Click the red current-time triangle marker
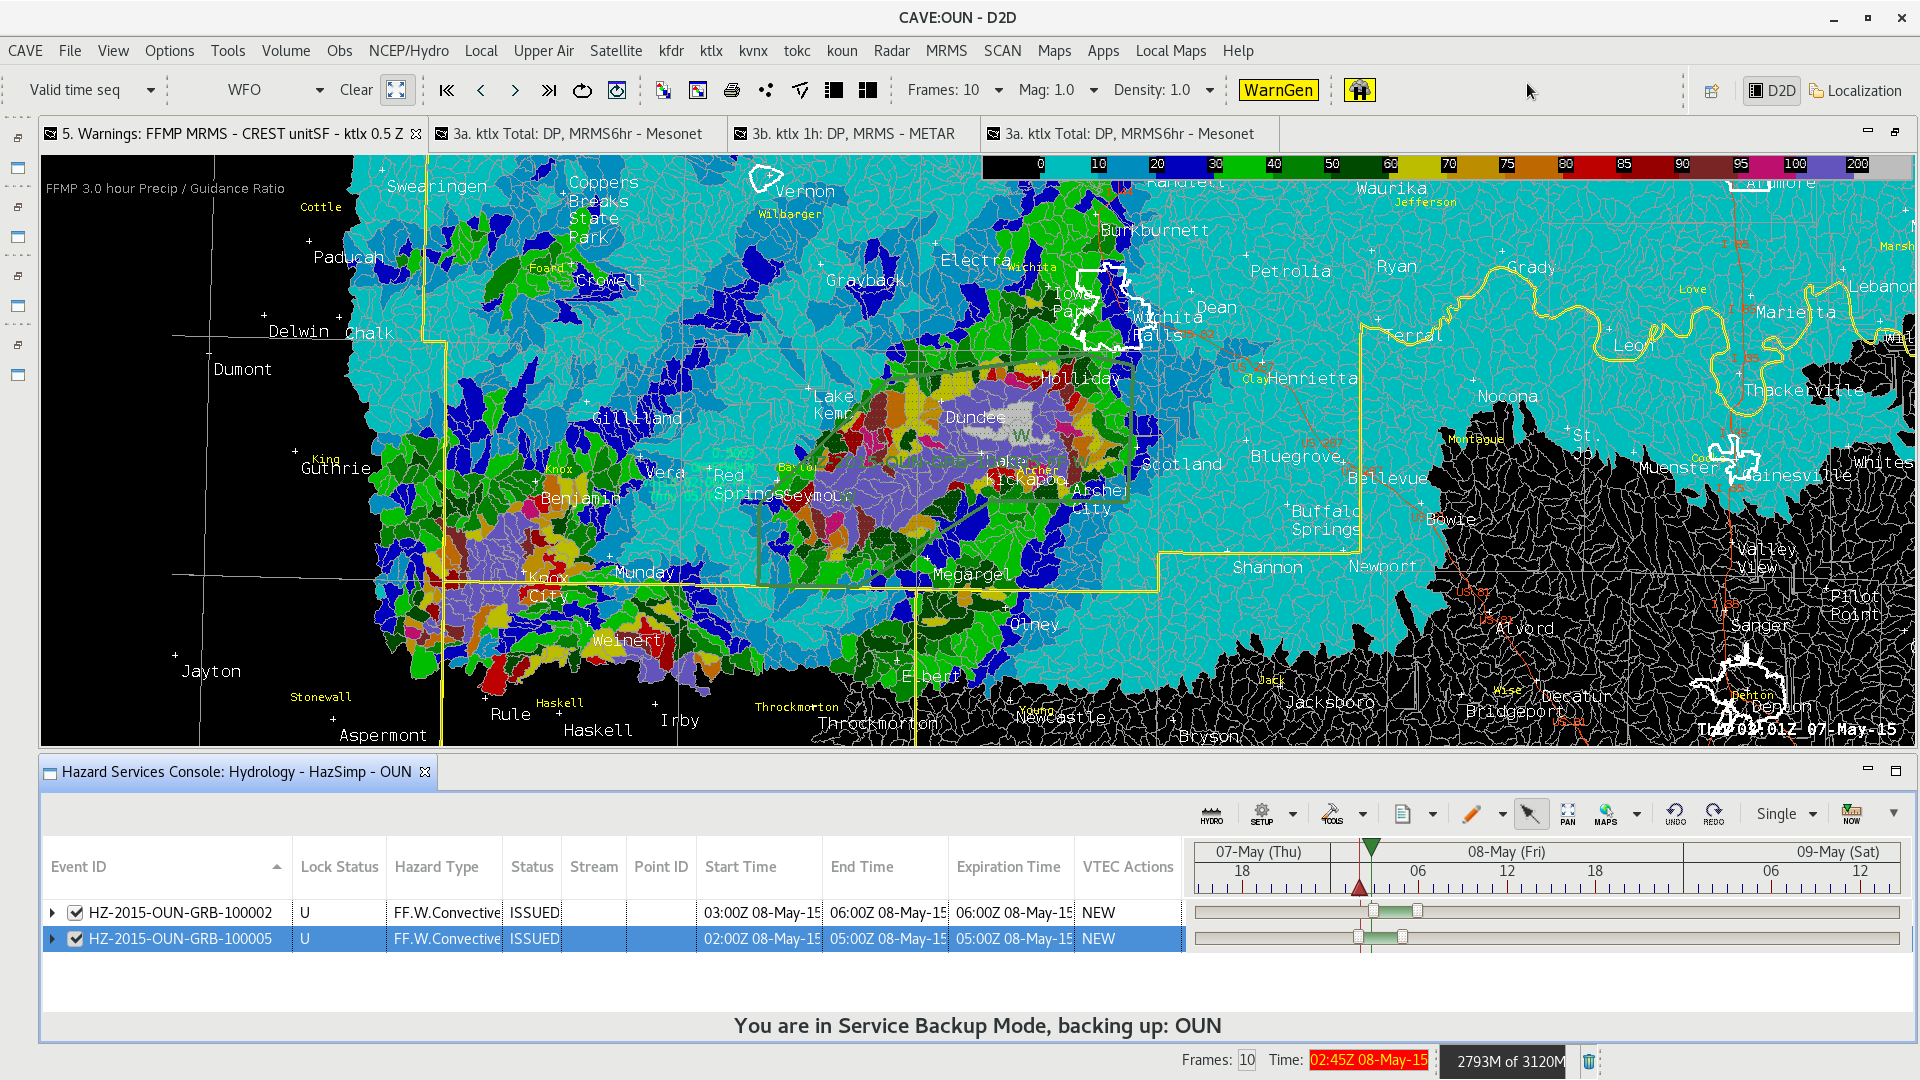1920x1080 pixels. click(x=1359, y=888)
